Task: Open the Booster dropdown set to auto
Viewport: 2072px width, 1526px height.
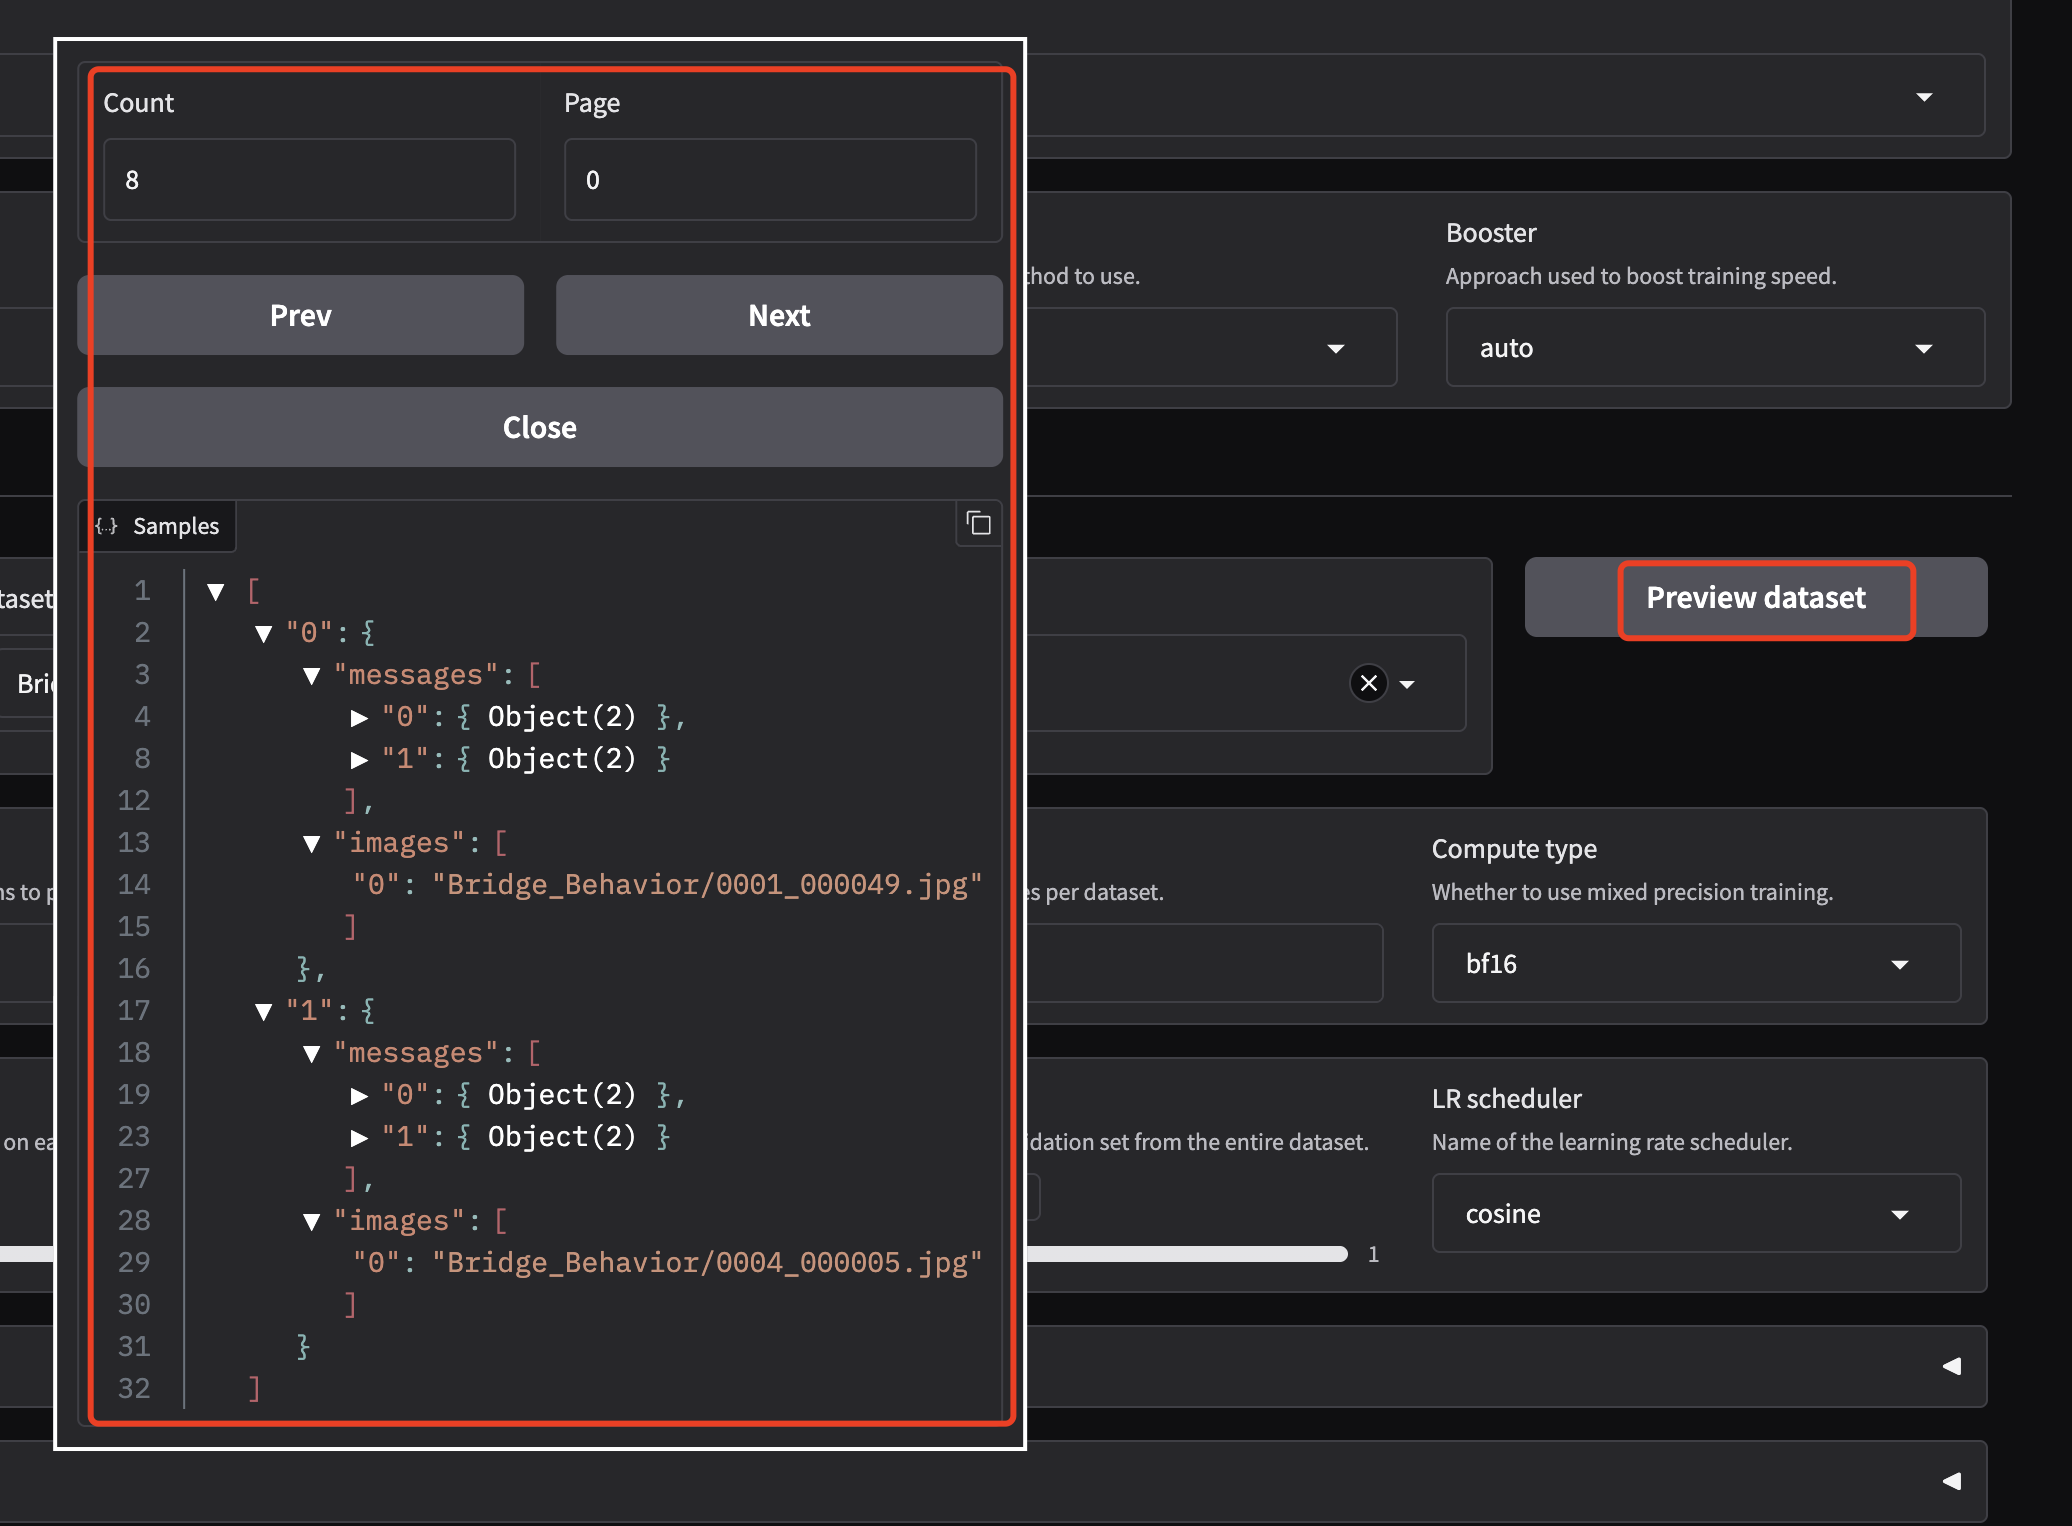Action: click(1714, 348)
